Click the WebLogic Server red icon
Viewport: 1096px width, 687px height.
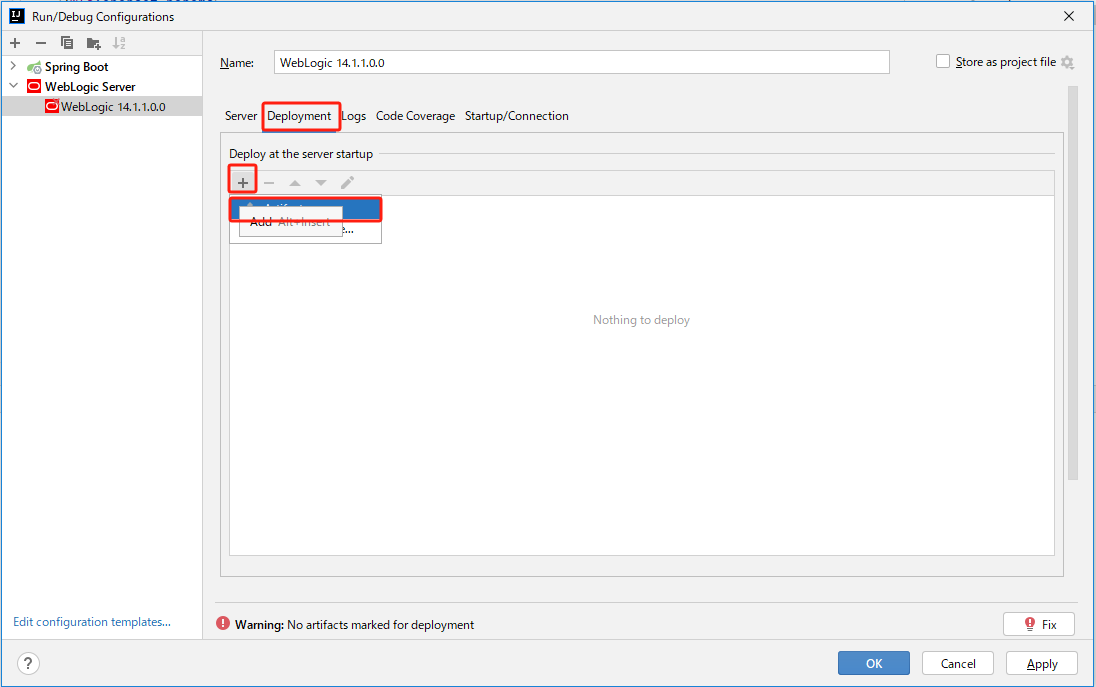[34, 87]
